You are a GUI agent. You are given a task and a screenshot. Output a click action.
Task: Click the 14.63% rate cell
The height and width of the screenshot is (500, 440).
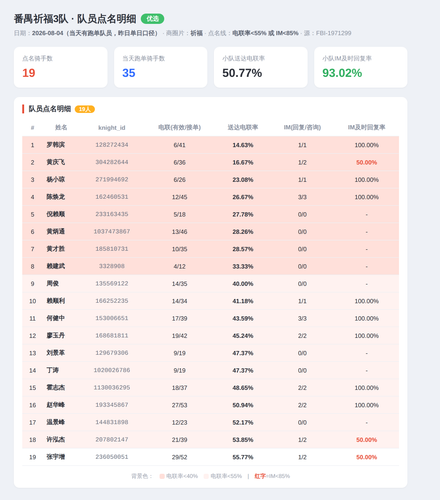[243, 145]
